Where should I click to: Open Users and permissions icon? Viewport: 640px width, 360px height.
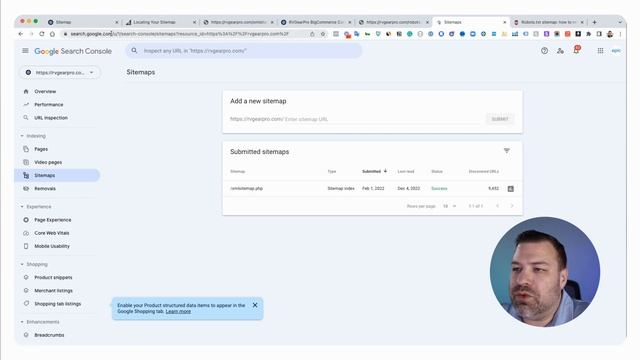point(560,51)
